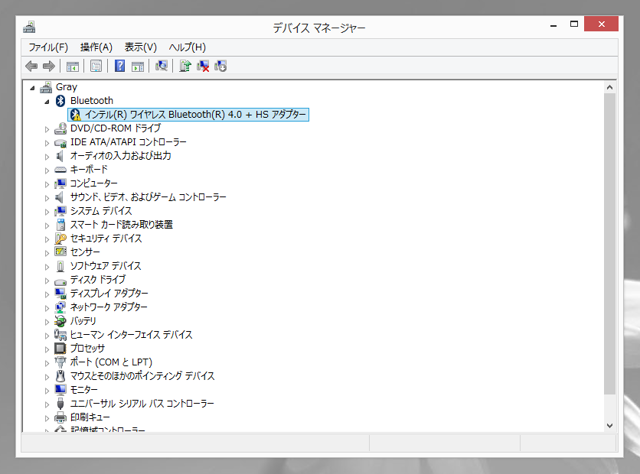Collapse the Gray root node

coord(32,88)
